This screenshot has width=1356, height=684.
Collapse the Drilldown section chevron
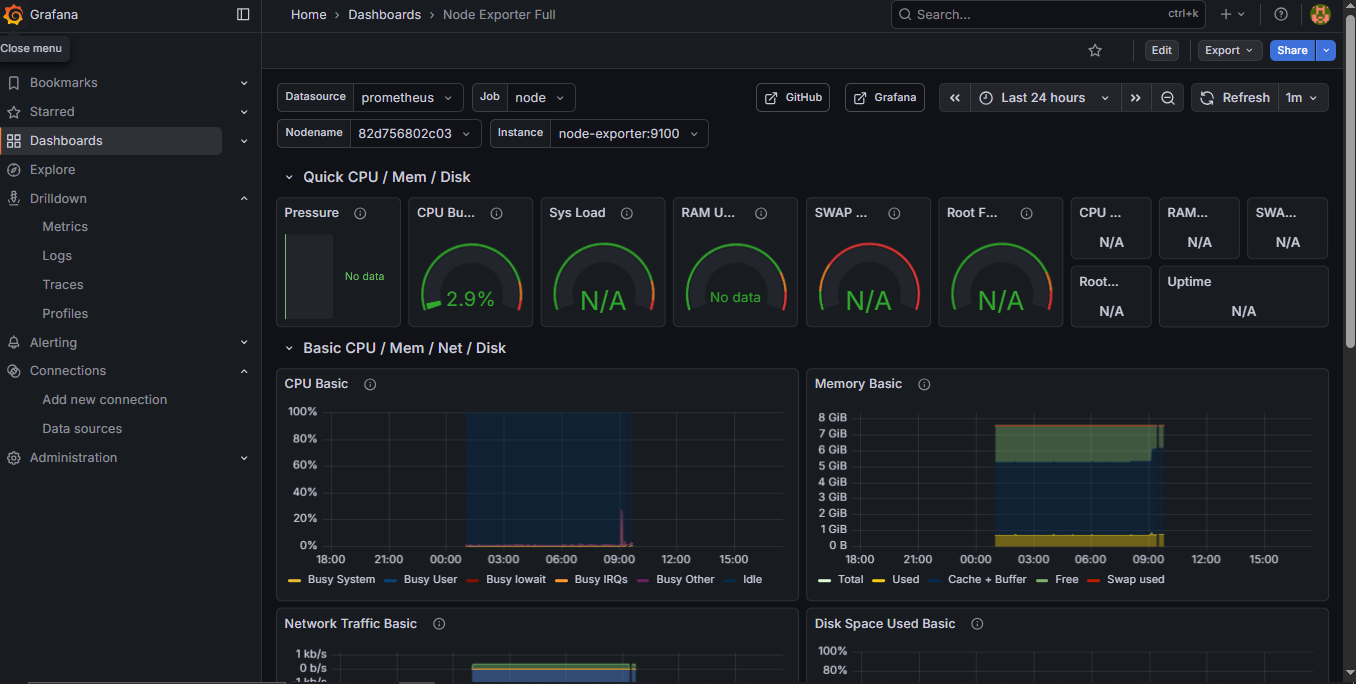[x=244, y=199]
